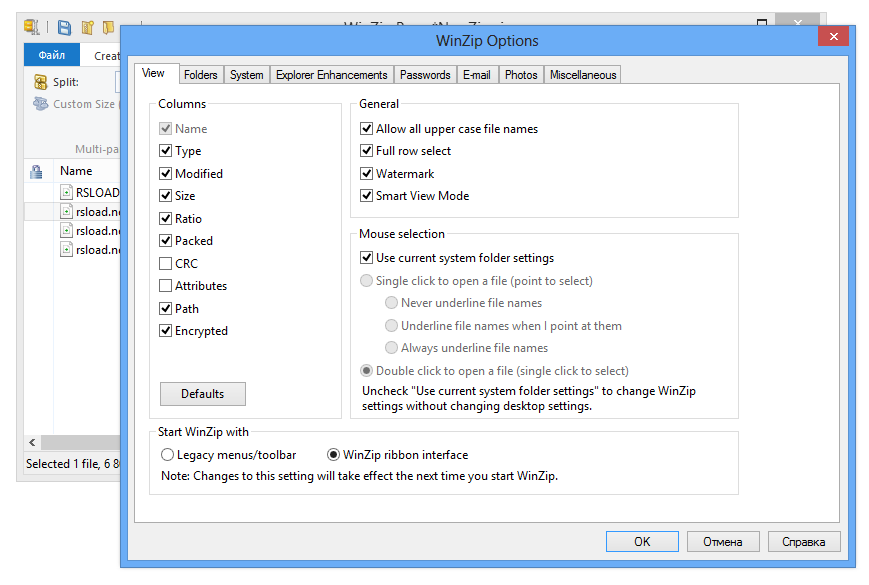Choose Underline file names when I point
869x585 pixels.
(x=391, y=325)
